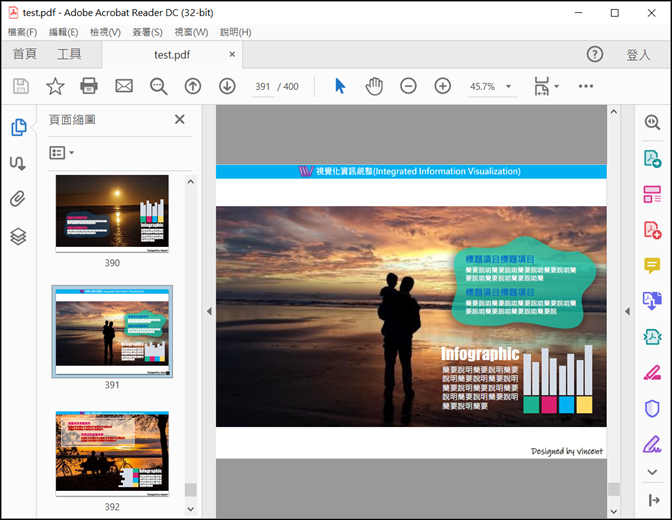Image resolution: width=672 pixels, height=520 pixels.
Task: Open the Organize Pages tool
Action: click(x=652, y=194)
